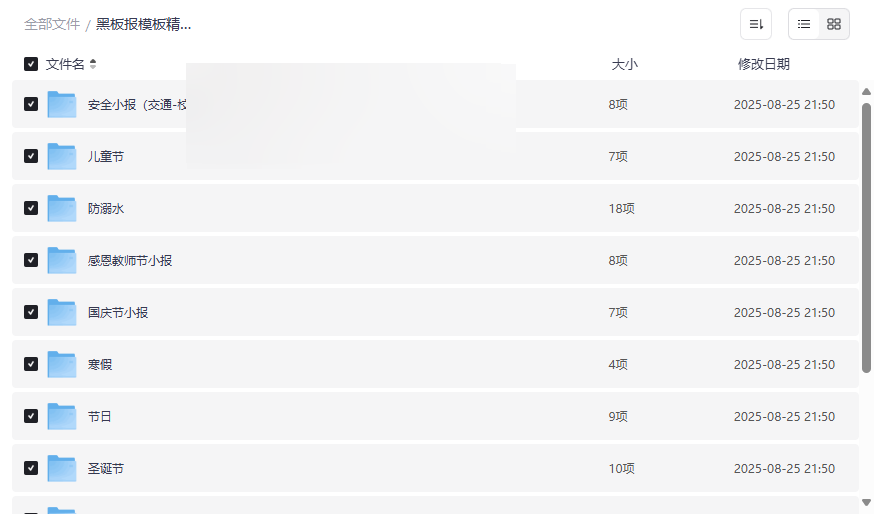
Task: Click the vertical scrollbar thumb
Action: tap(866, 236)
